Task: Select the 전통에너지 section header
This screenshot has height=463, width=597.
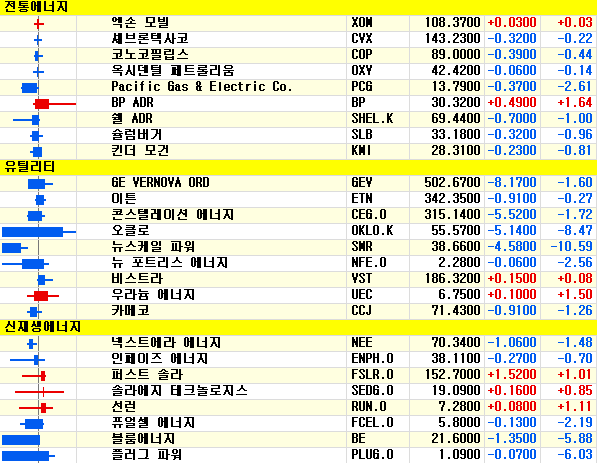Action: tap(298, 7)
